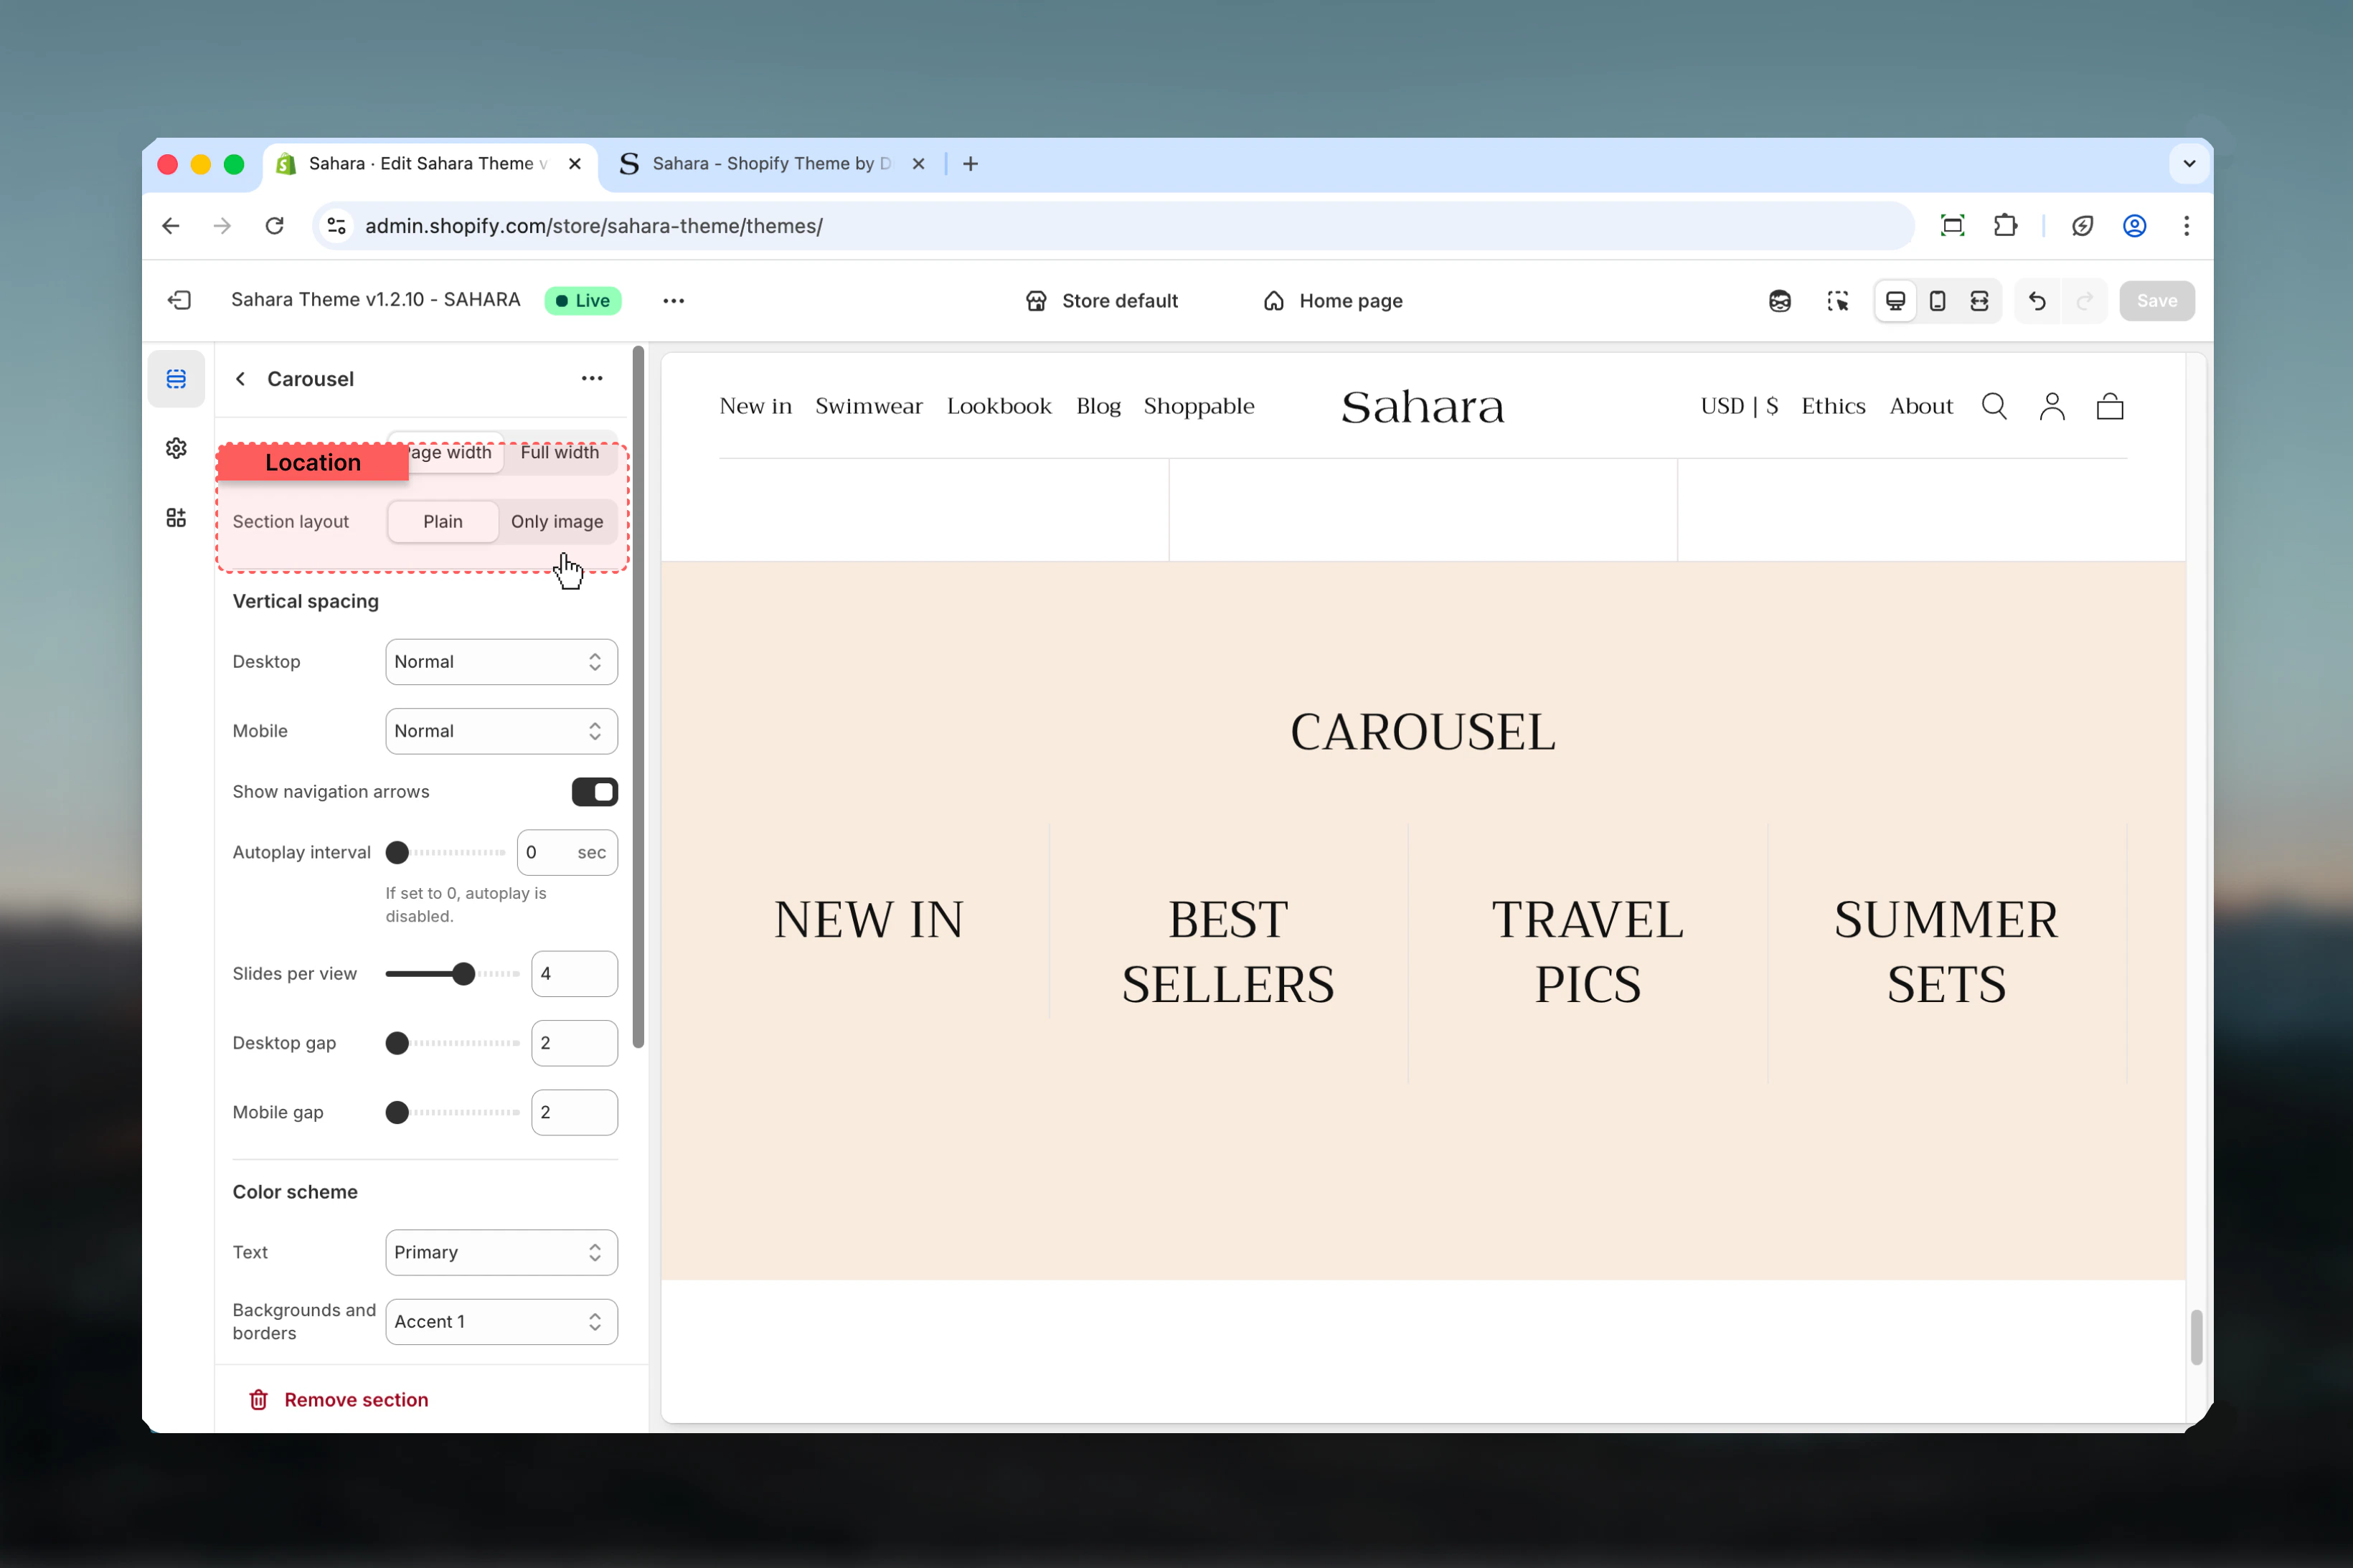Open the Sections sidebar icon
This screenshot has height=1568, width=2353.
click(176, 379)
